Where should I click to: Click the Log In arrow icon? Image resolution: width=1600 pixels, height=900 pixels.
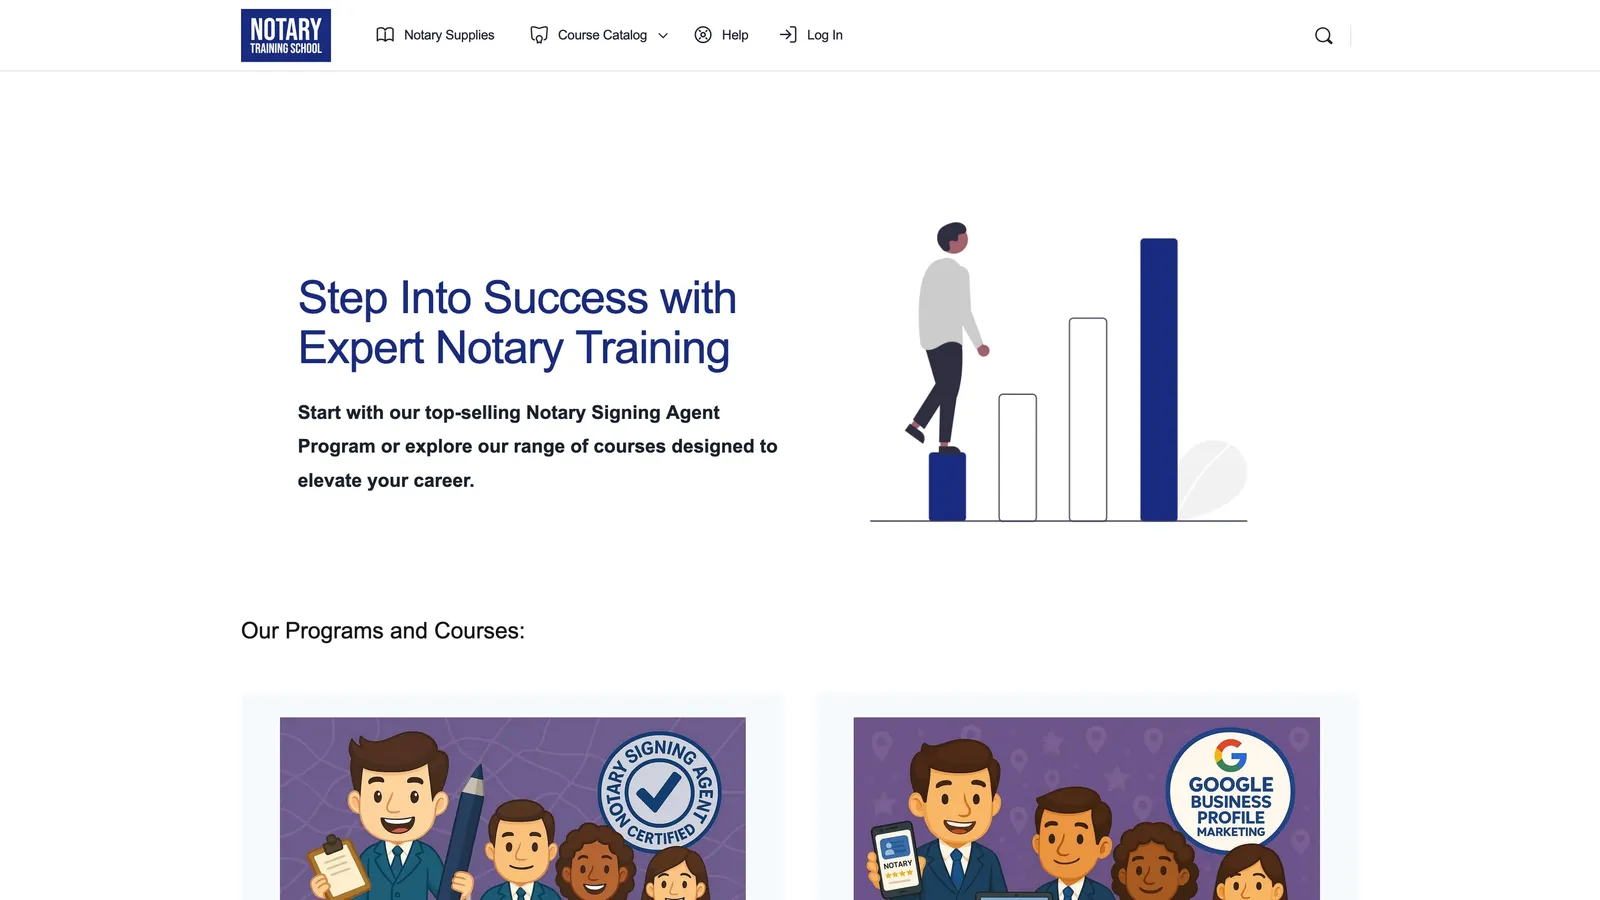[x=788, y=35]
